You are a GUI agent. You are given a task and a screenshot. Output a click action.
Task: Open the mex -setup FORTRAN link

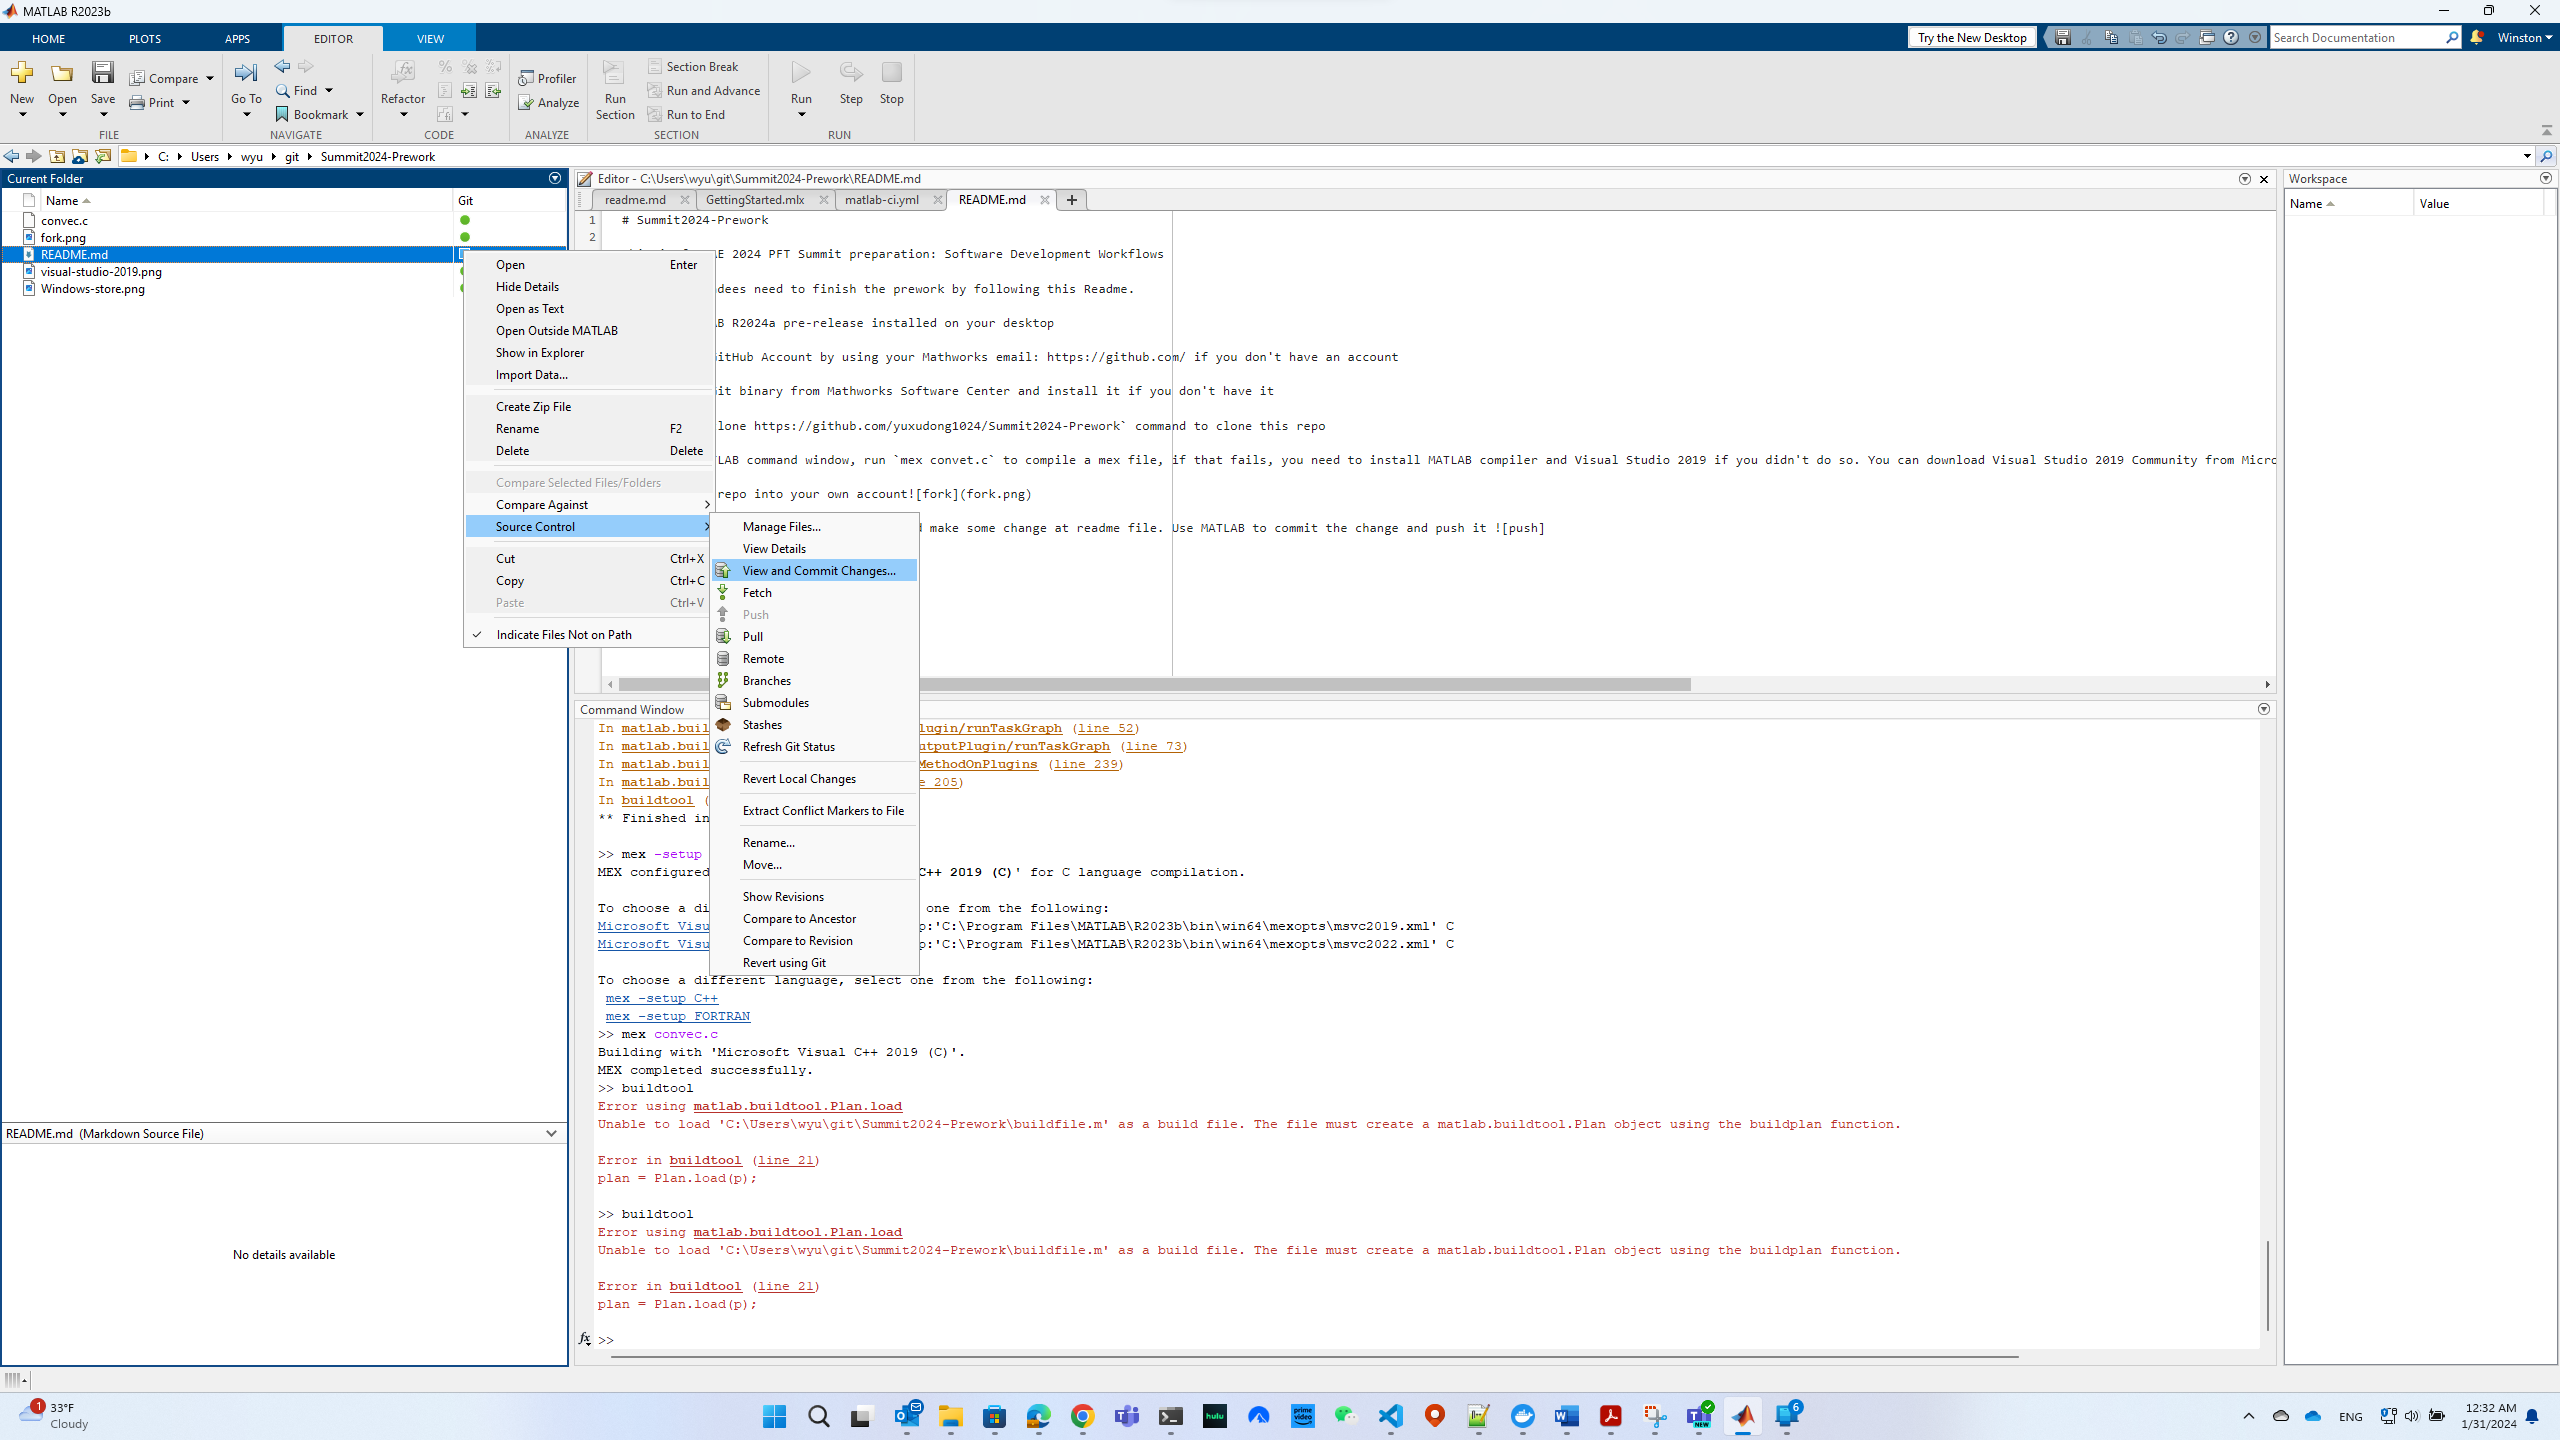[x=677, y=1016]
